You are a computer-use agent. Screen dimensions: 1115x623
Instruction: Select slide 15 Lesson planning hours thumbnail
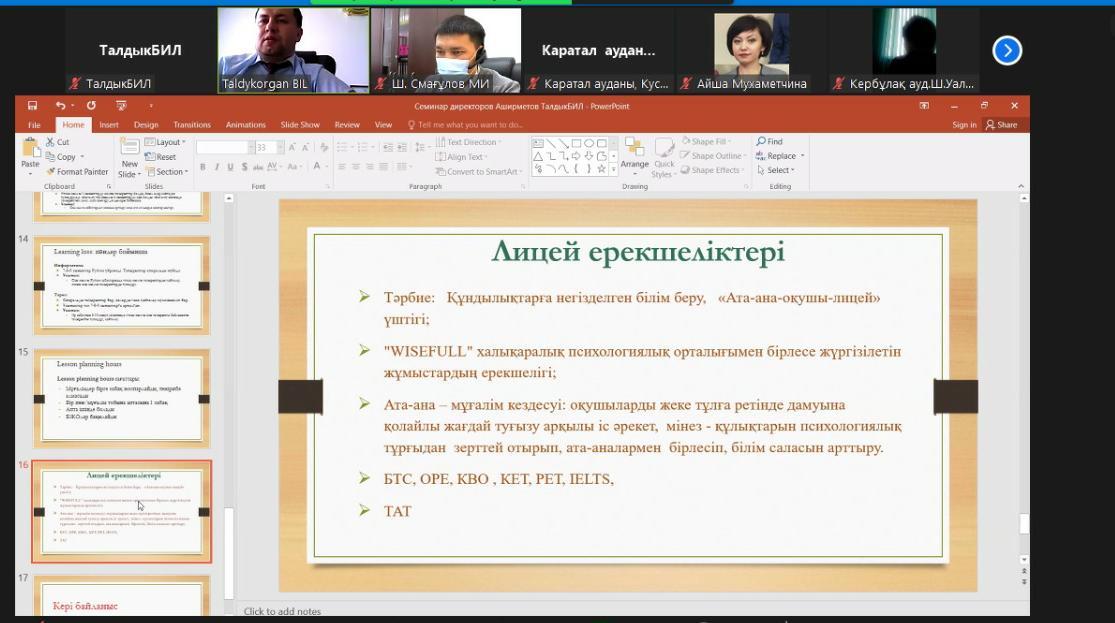click(x=122, y=399)
